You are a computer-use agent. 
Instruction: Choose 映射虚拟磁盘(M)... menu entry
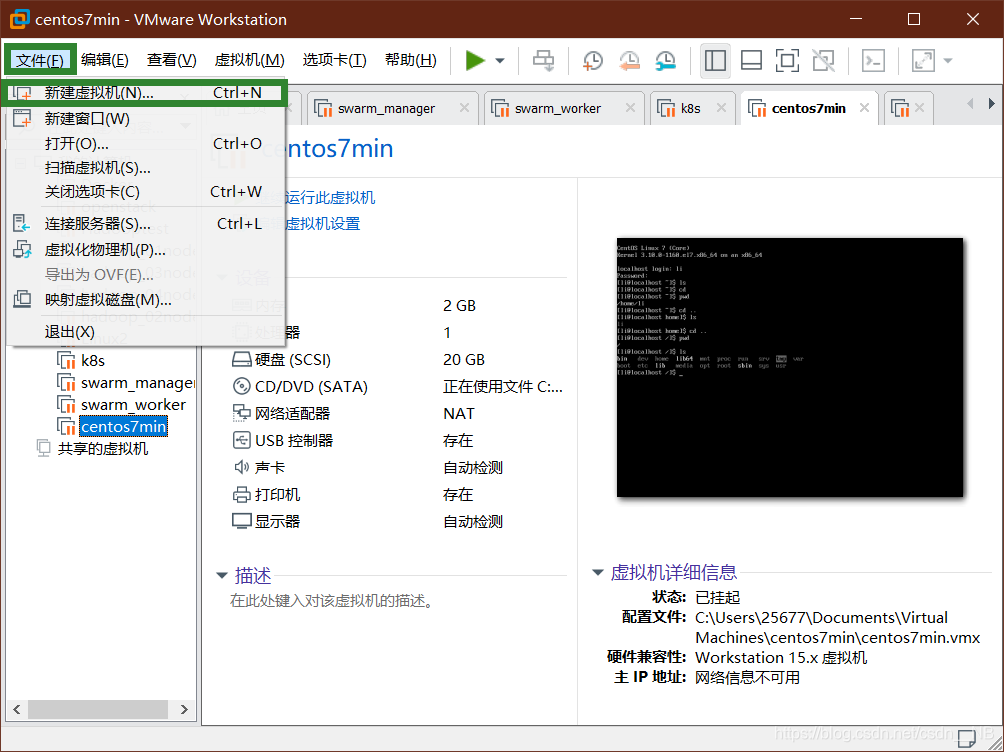click(x=145, y=299)
